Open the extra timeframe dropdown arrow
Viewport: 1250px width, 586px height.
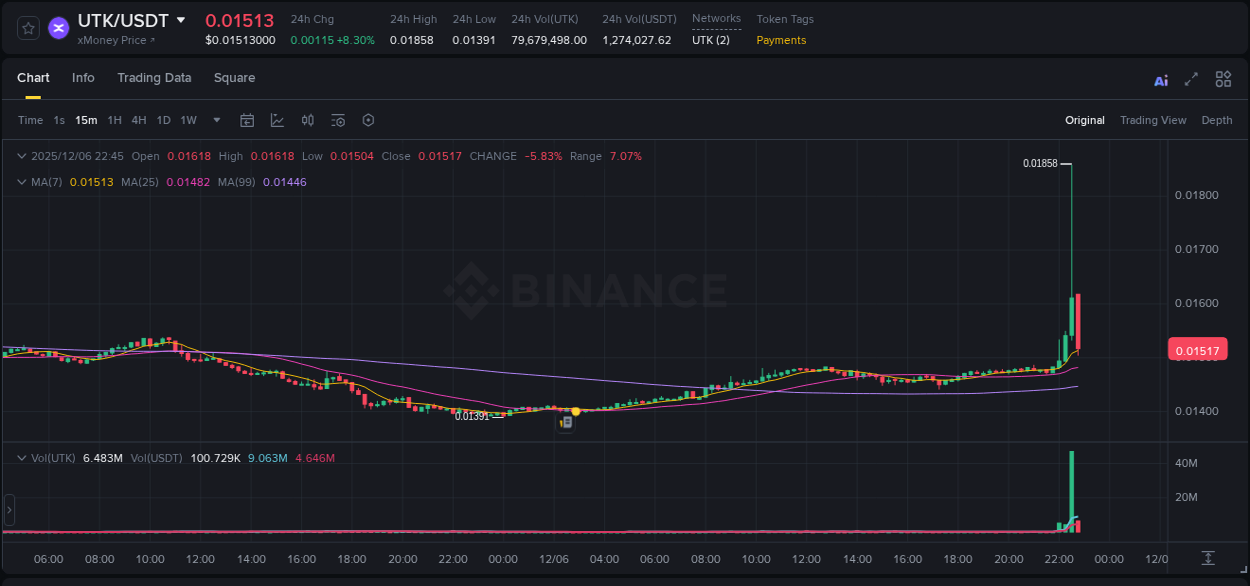tap(216, 120)
